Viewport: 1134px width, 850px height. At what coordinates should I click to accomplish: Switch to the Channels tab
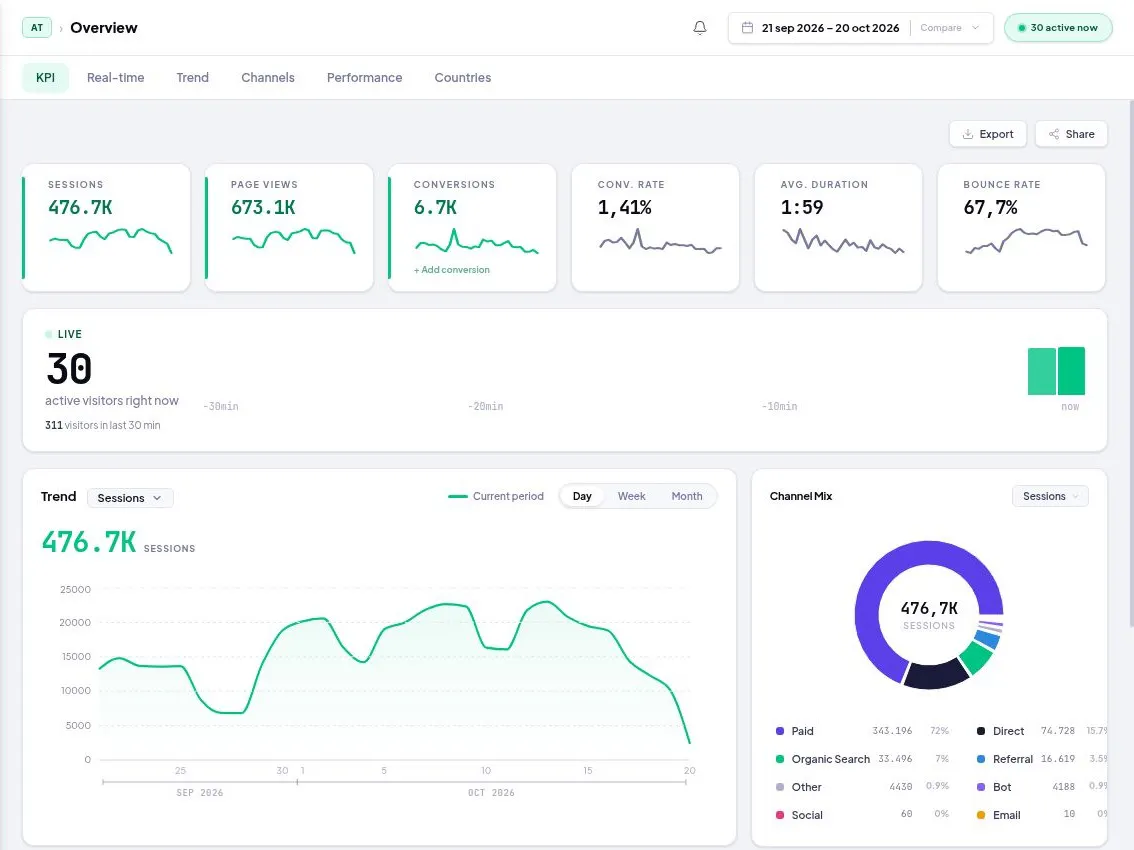tap(268, 77)
